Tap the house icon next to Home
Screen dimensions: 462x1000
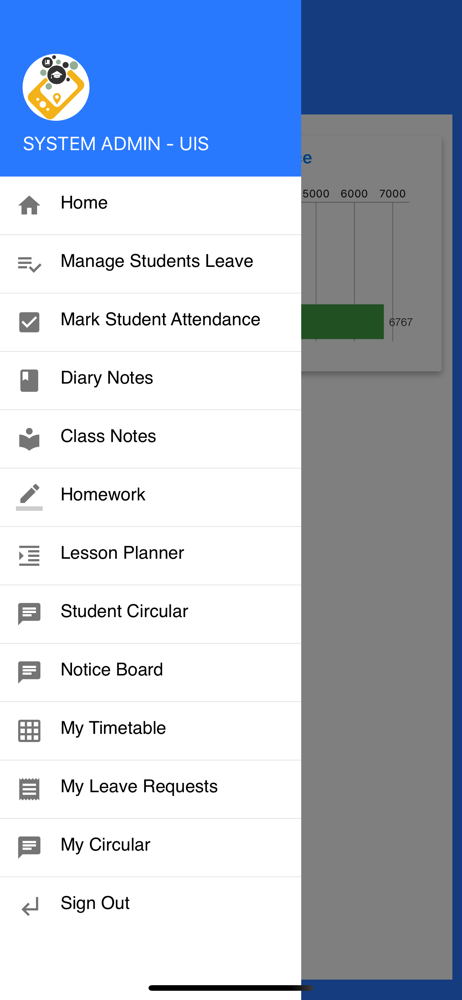pyautogui.click(x=29, y=205)
